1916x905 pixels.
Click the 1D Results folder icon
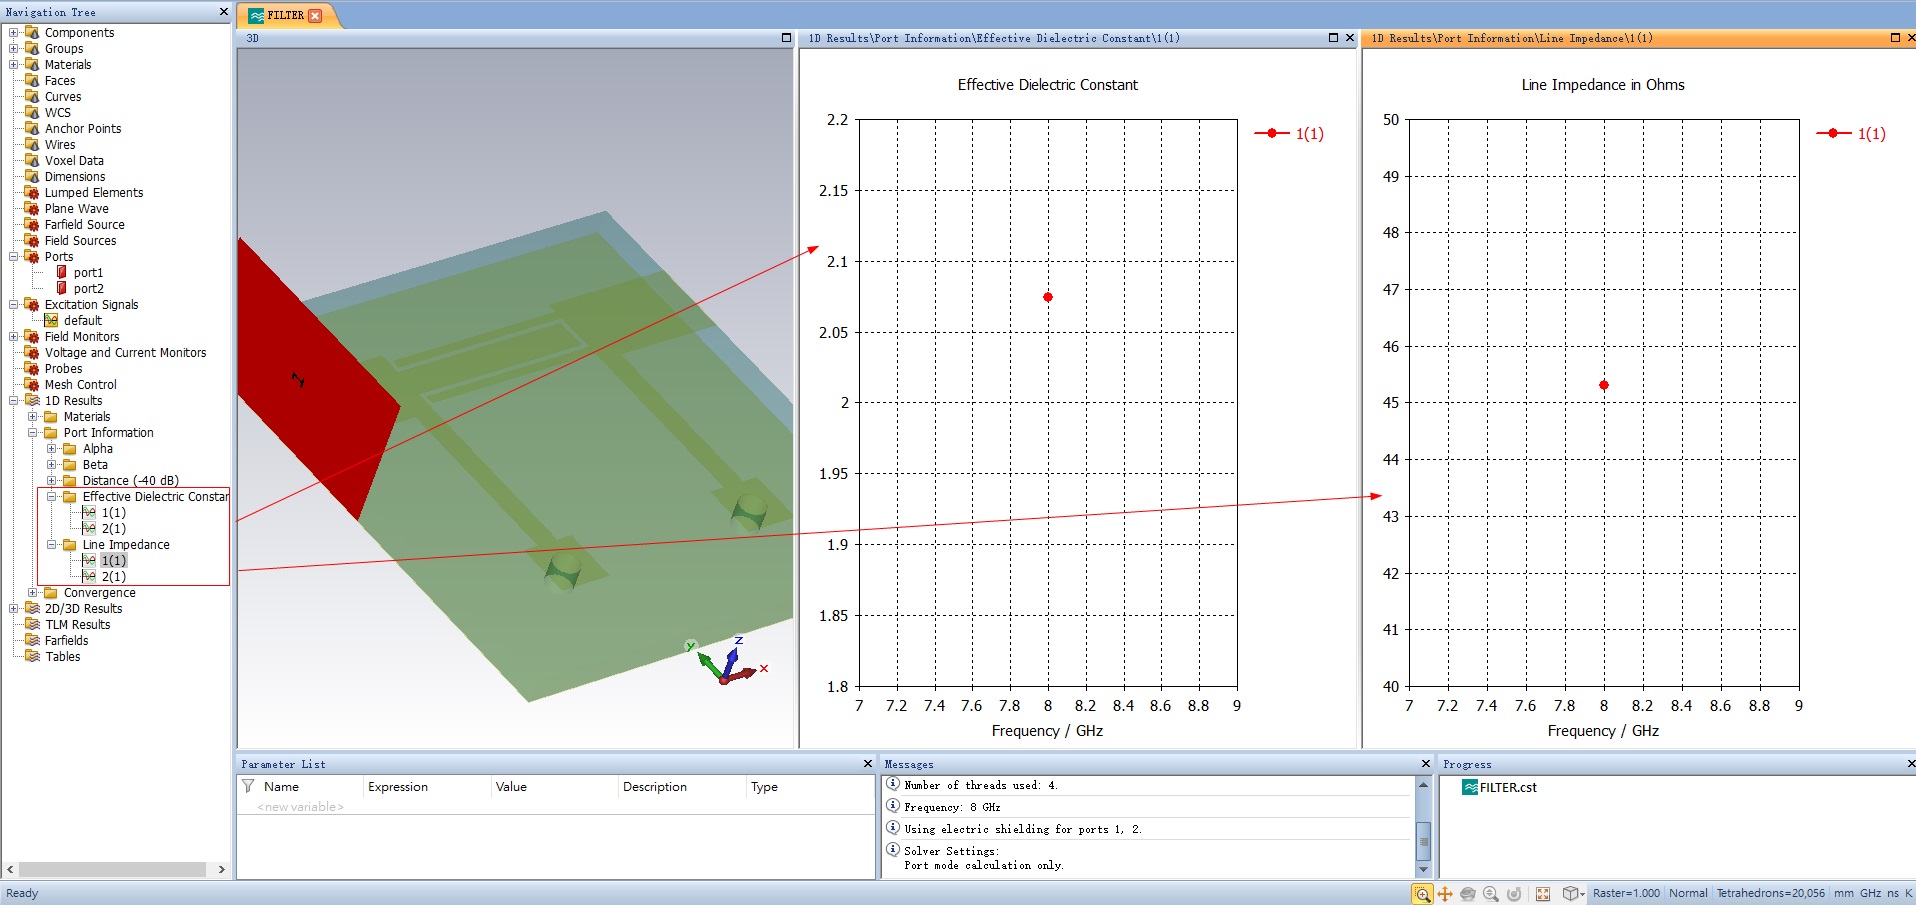[32, 400]
